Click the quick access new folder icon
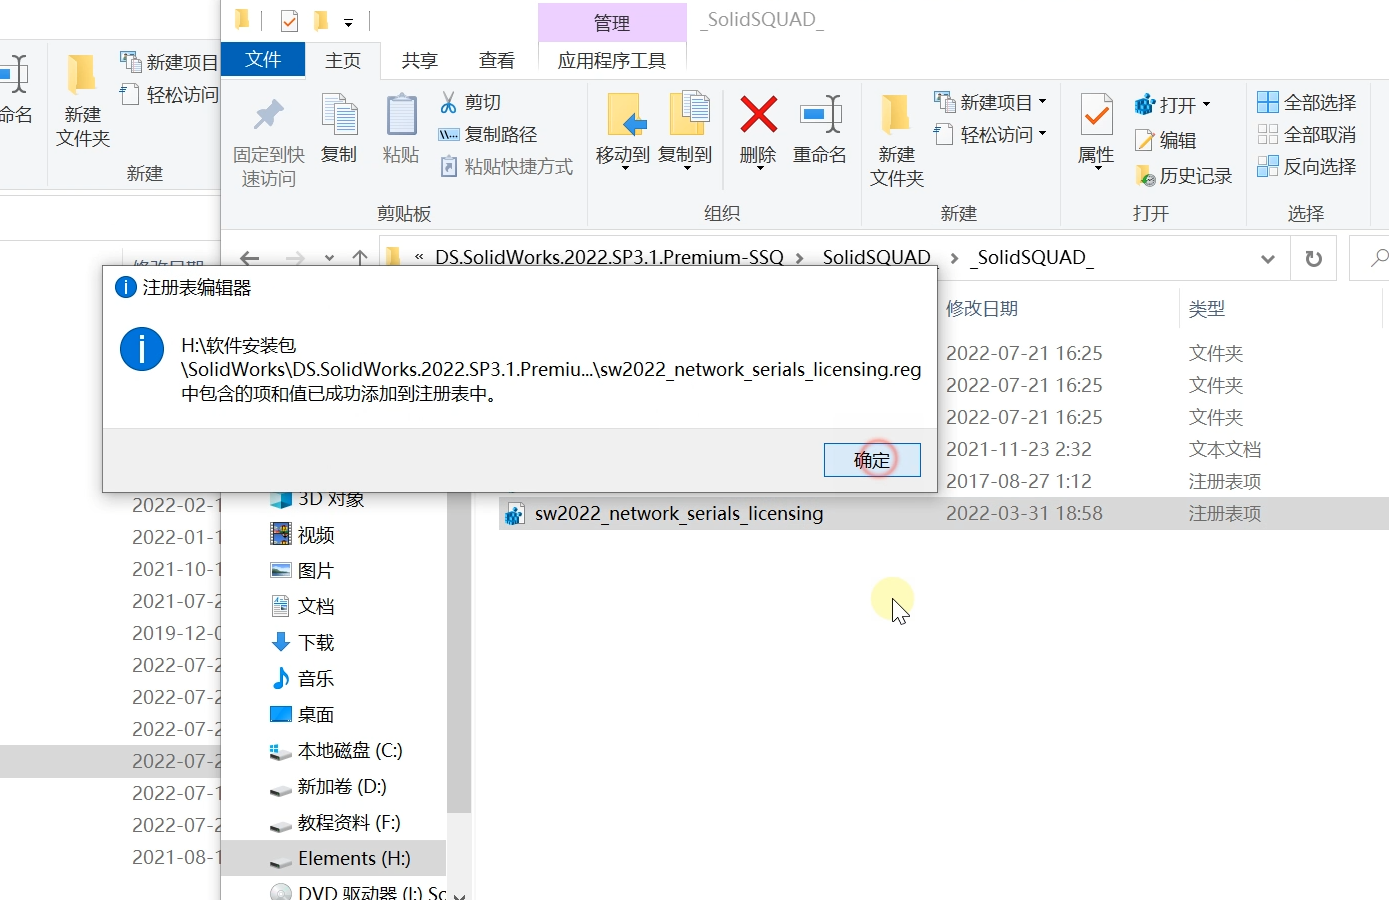 [321, 21]
